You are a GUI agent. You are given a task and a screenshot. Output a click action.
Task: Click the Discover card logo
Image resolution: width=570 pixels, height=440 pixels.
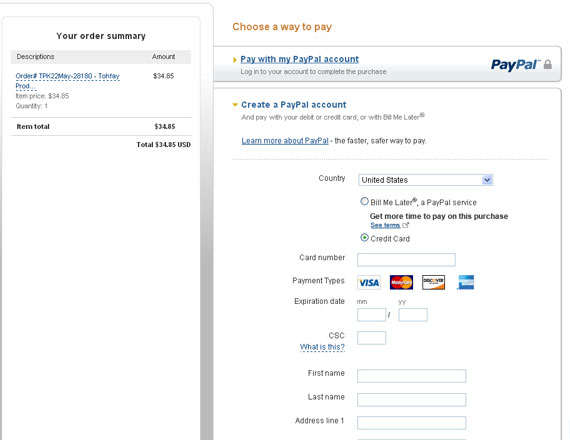[433, 282]
